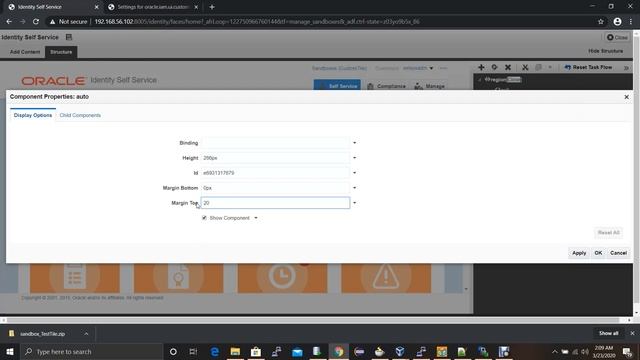Viewport: 640px width, 360px height.
Task: Click Show all downloads
Action: [608, 333]
